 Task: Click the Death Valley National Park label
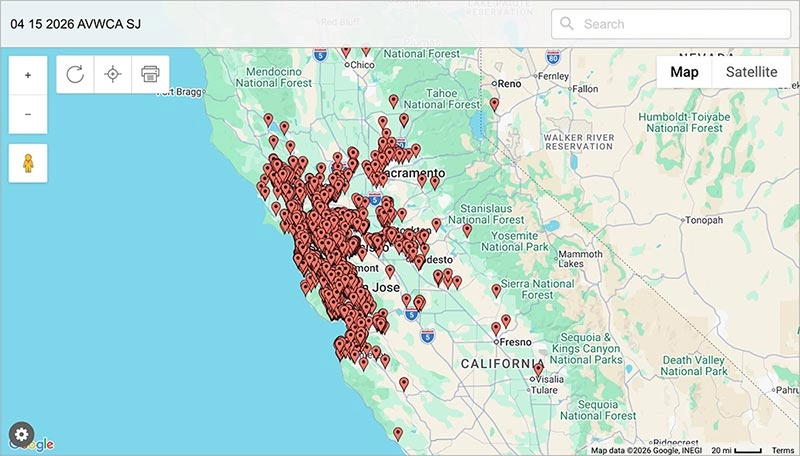point(694,366)
